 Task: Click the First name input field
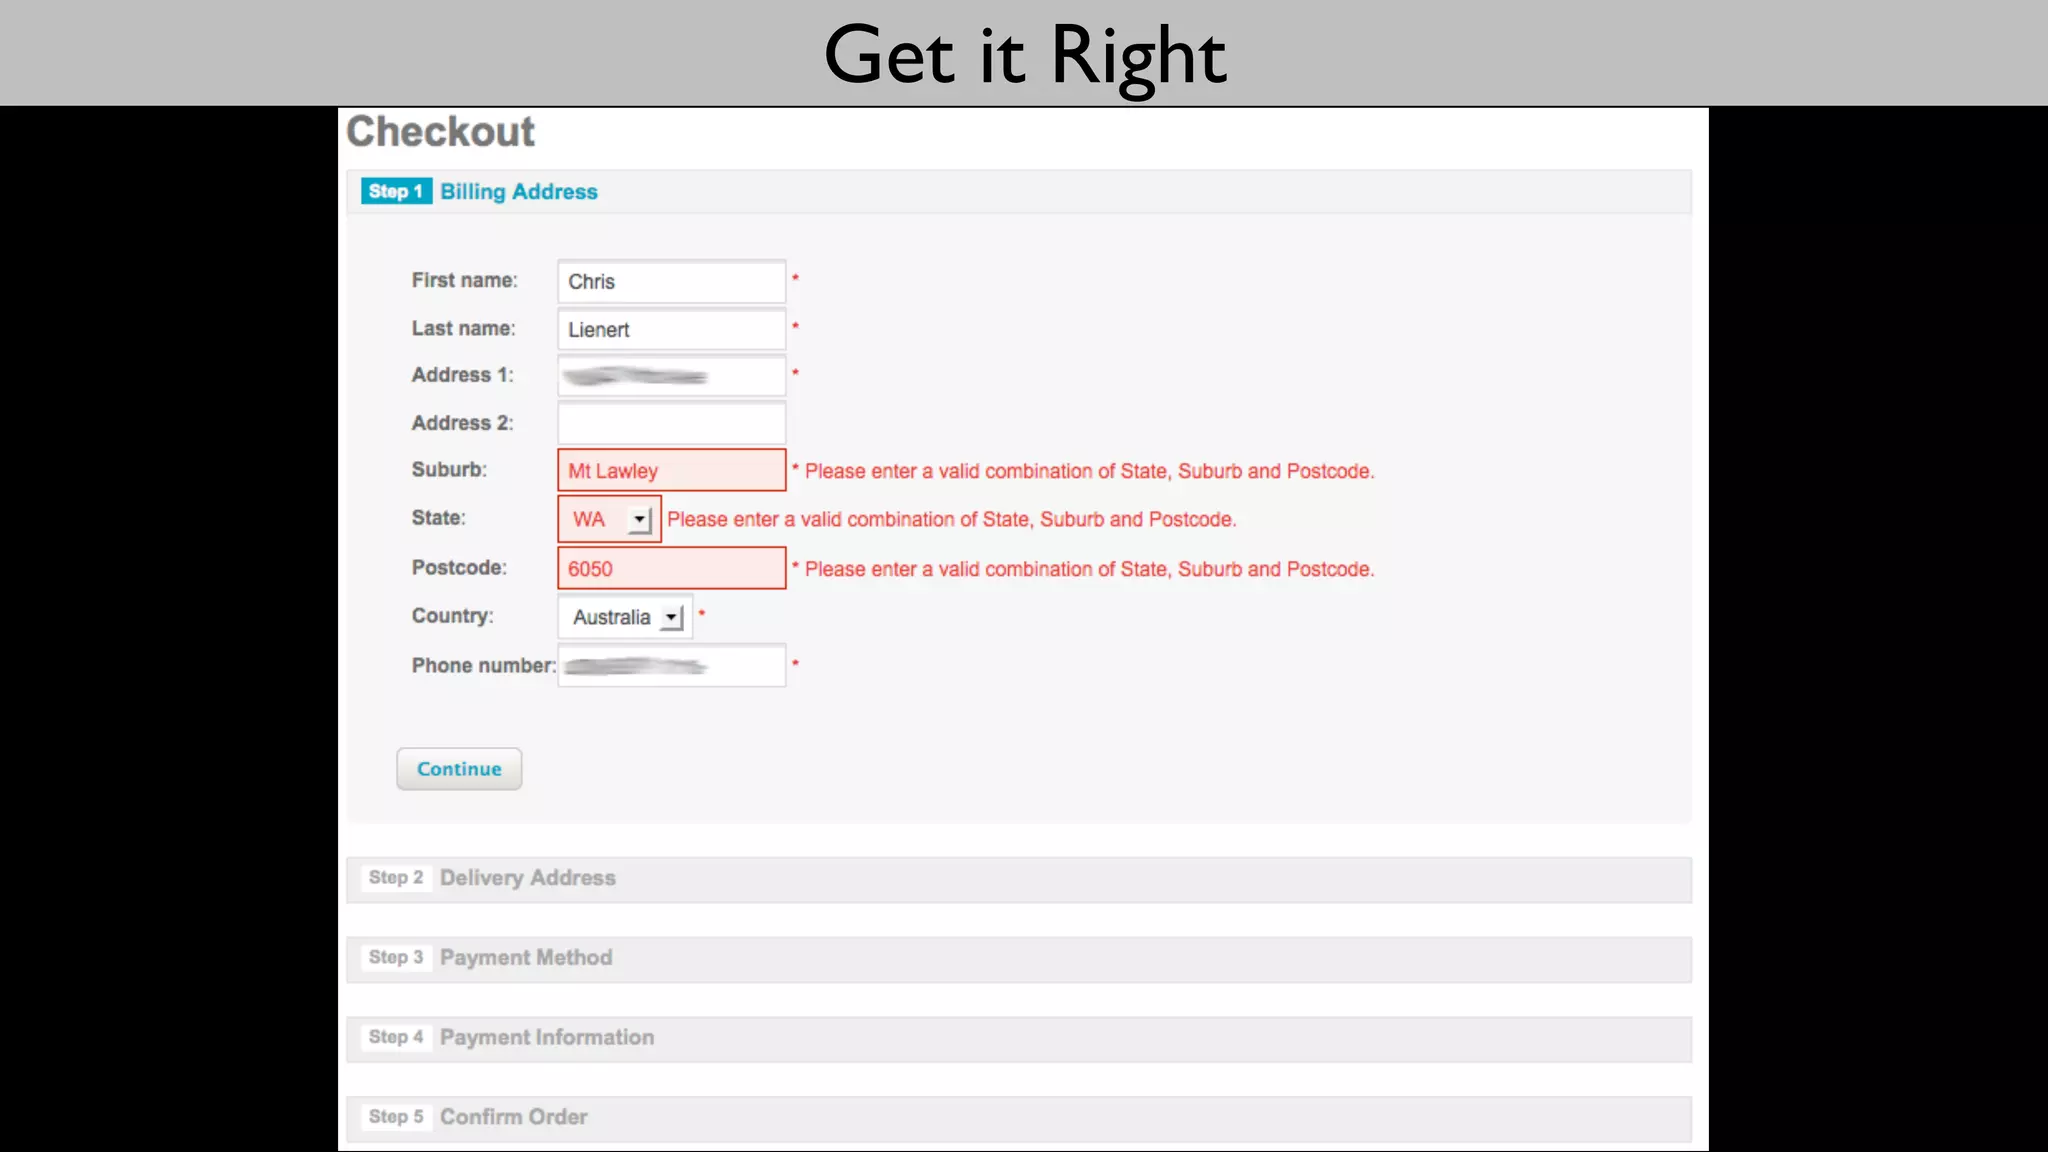[671, 282]
